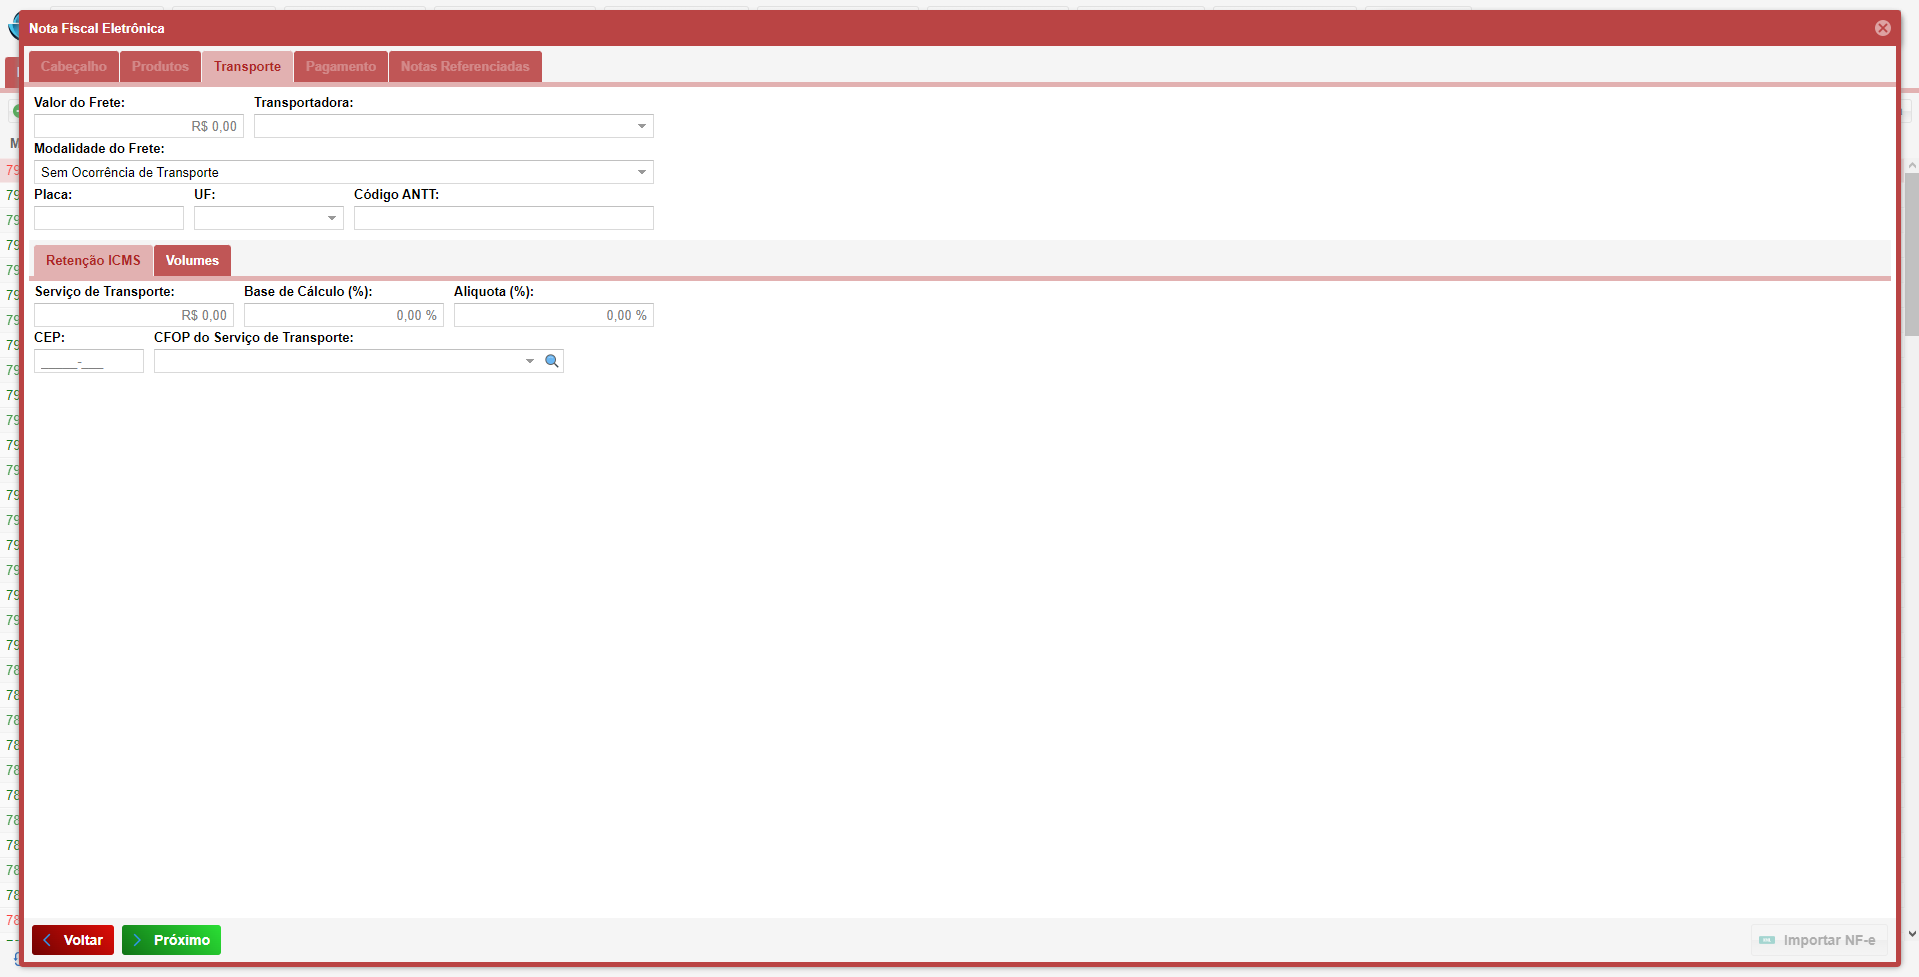Switch to the Cabeçalho tab
1919x977 pixels.
74,67
